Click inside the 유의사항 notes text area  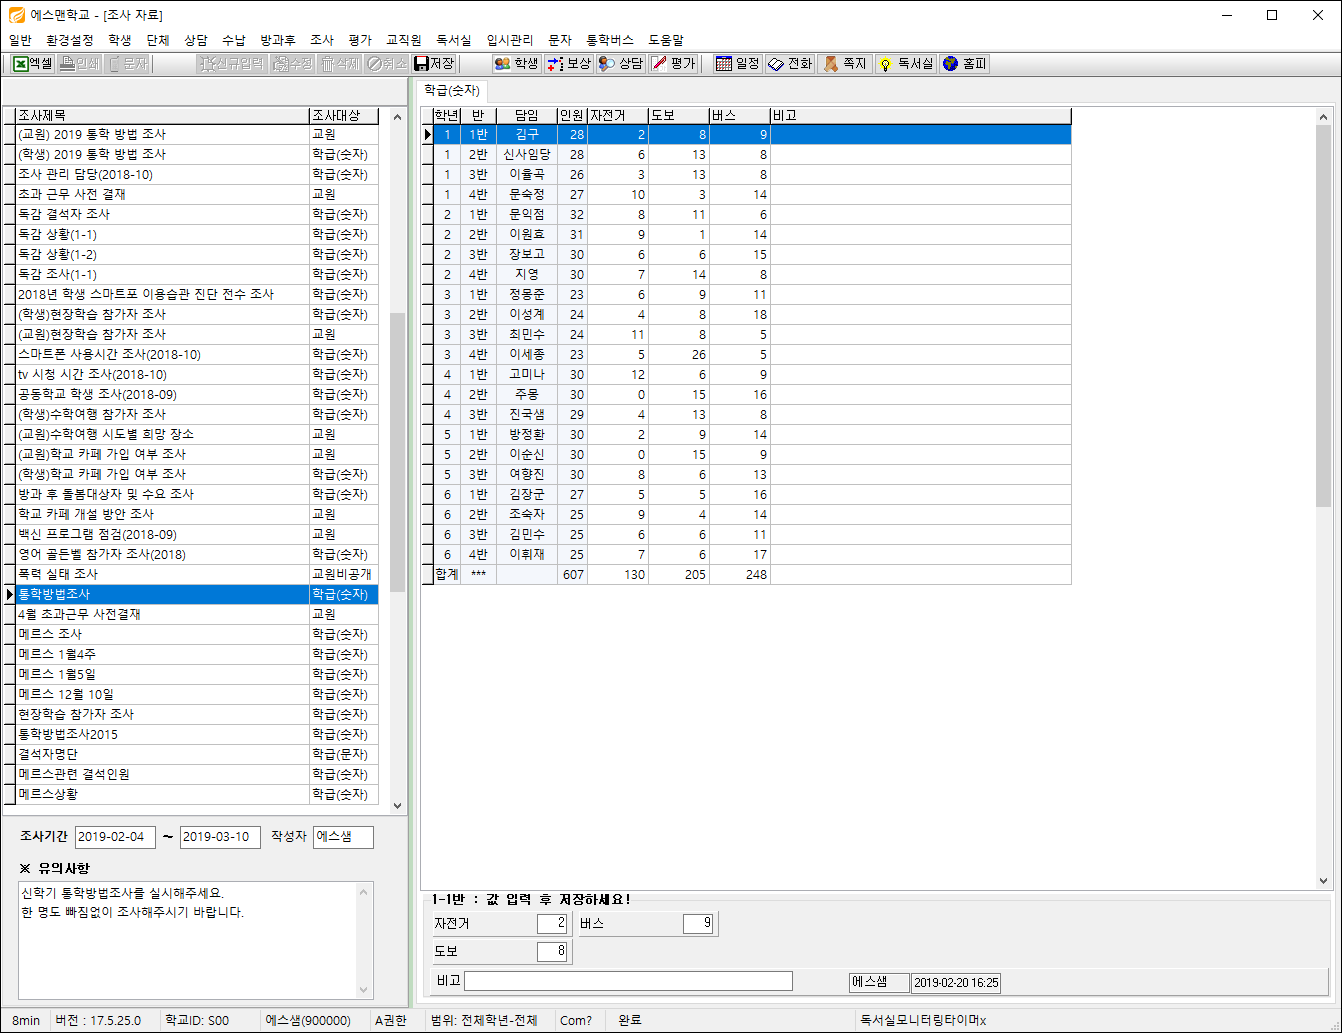[188, 939]
